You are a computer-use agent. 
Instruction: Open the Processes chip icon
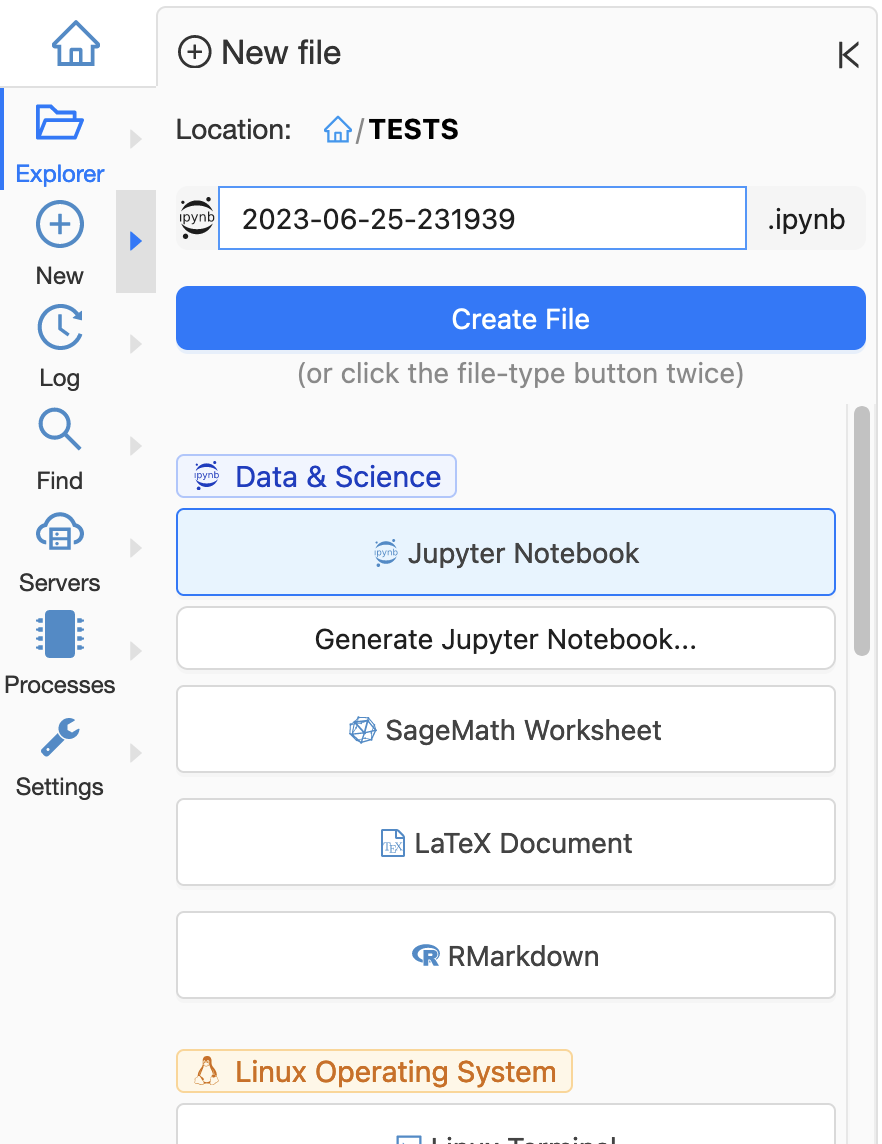(x=59, y=636)
